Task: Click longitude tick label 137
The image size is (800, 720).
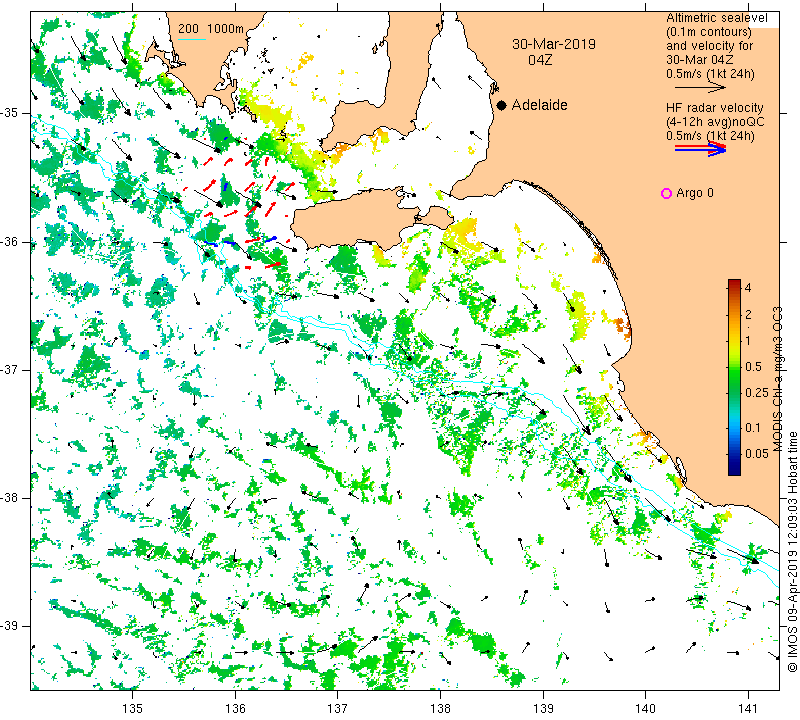Action: coord(338,709)
